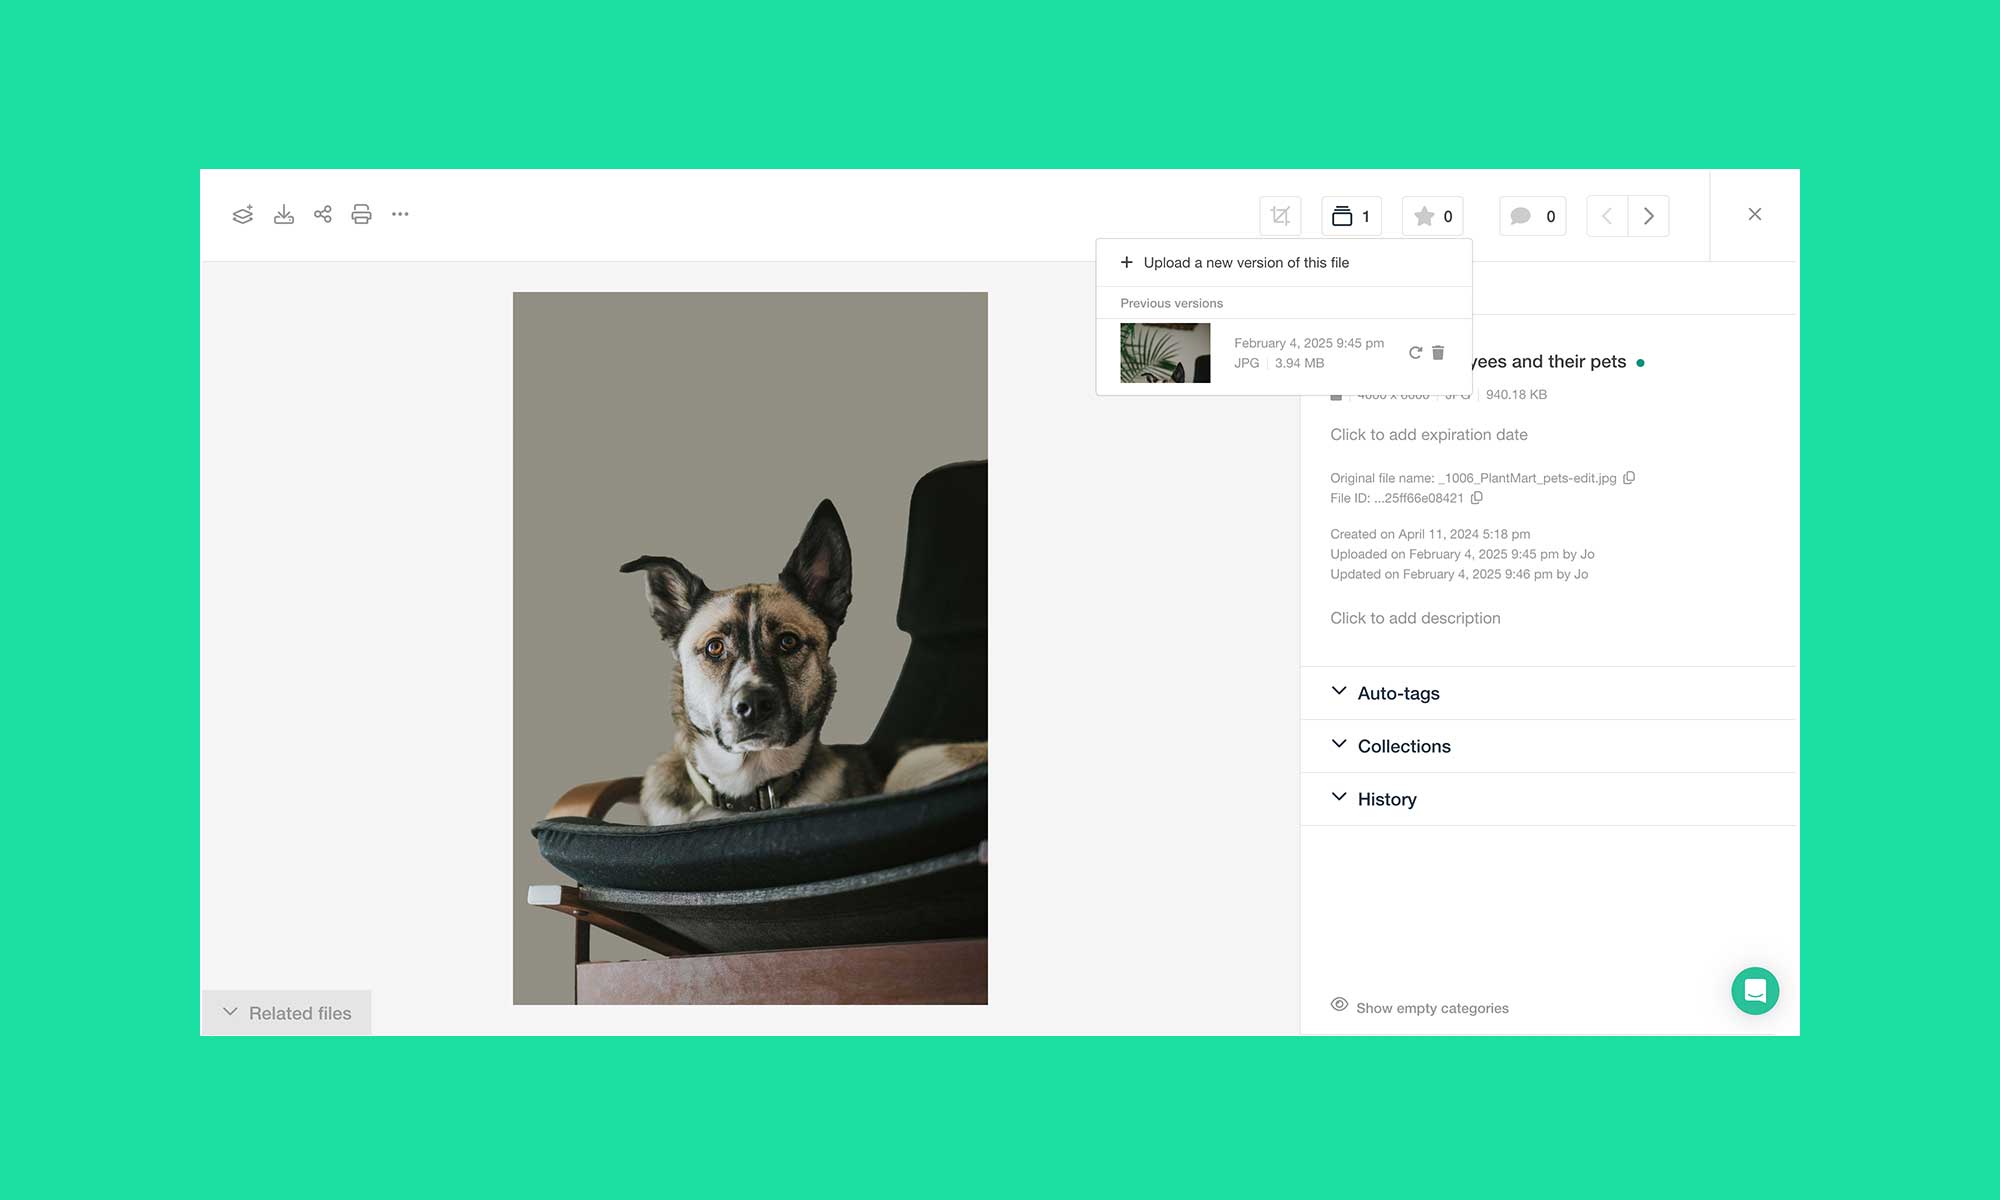
Task: Open the share icon in toolbar
Action: [323, 214]
